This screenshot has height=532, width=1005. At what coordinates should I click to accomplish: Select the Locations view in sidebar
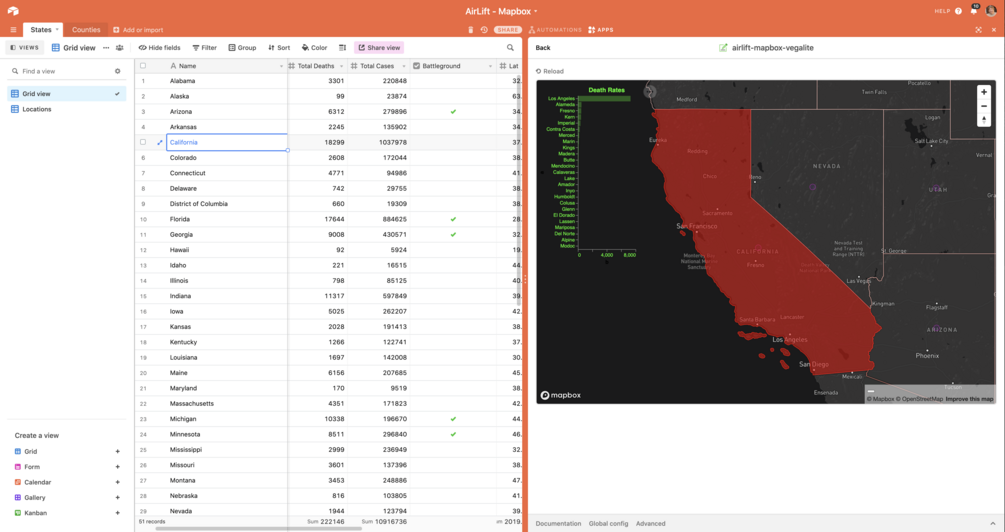pos(67,109)
